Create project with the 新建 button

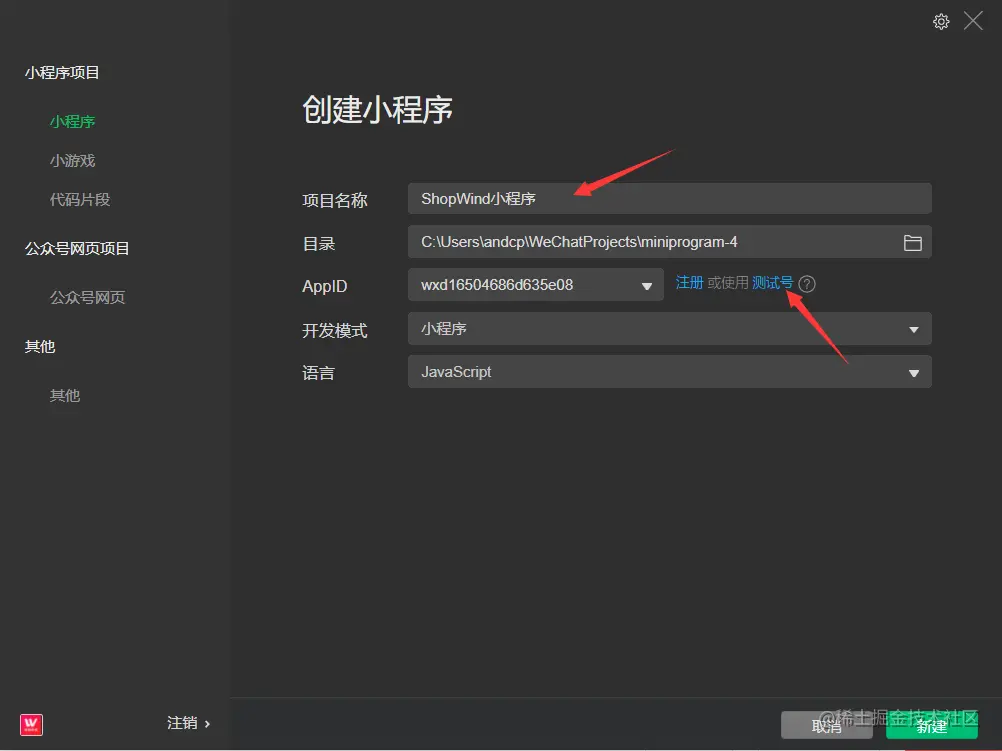[931, 725]
